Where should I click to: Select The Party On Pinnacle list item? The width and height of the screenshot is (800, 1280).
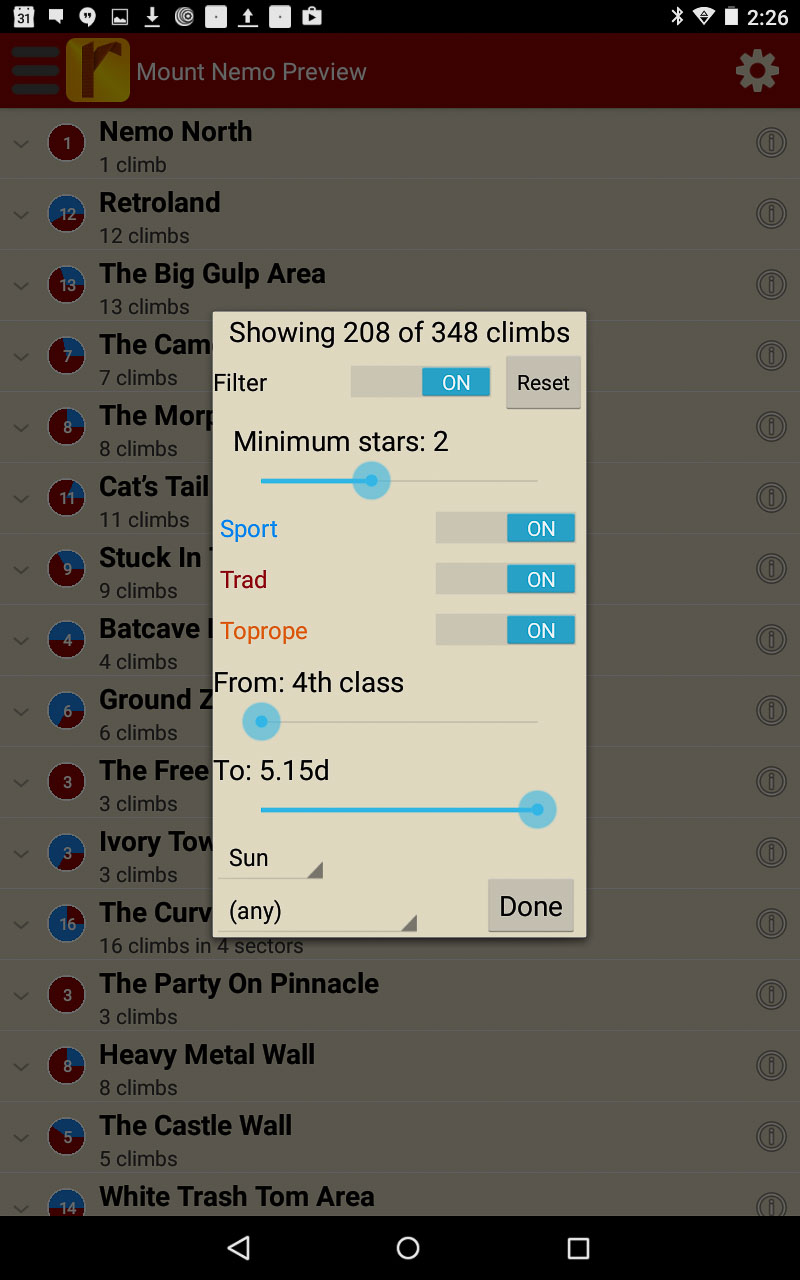tap(240, 996)
